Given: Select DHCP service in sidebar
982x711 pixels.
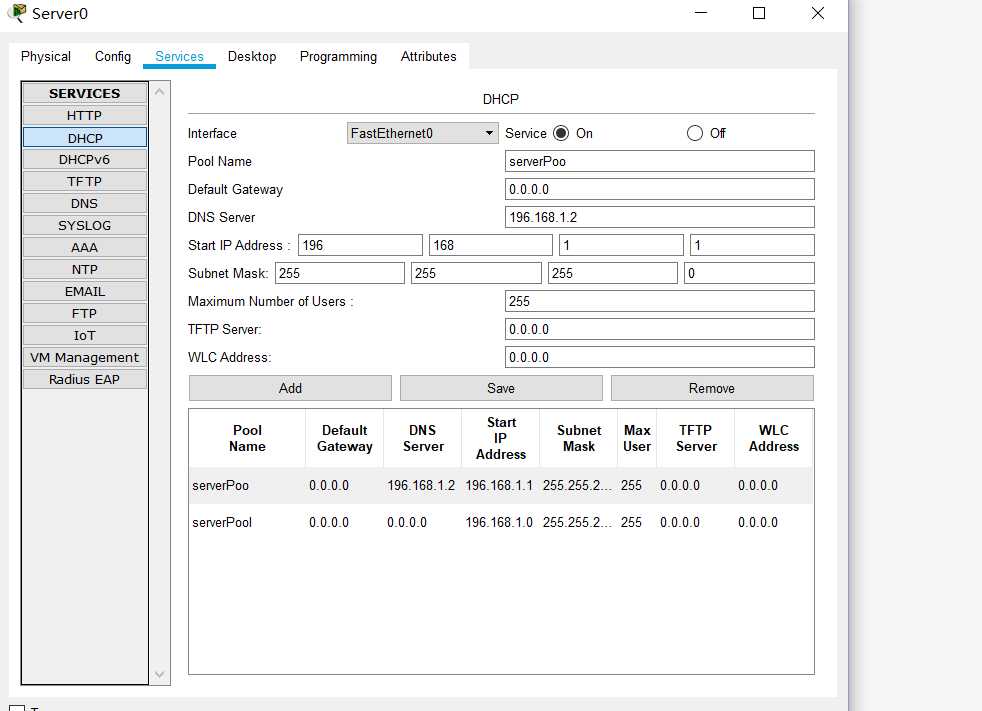Looking at the screenshot, I should pyautogui.click(x=85, y=138).
